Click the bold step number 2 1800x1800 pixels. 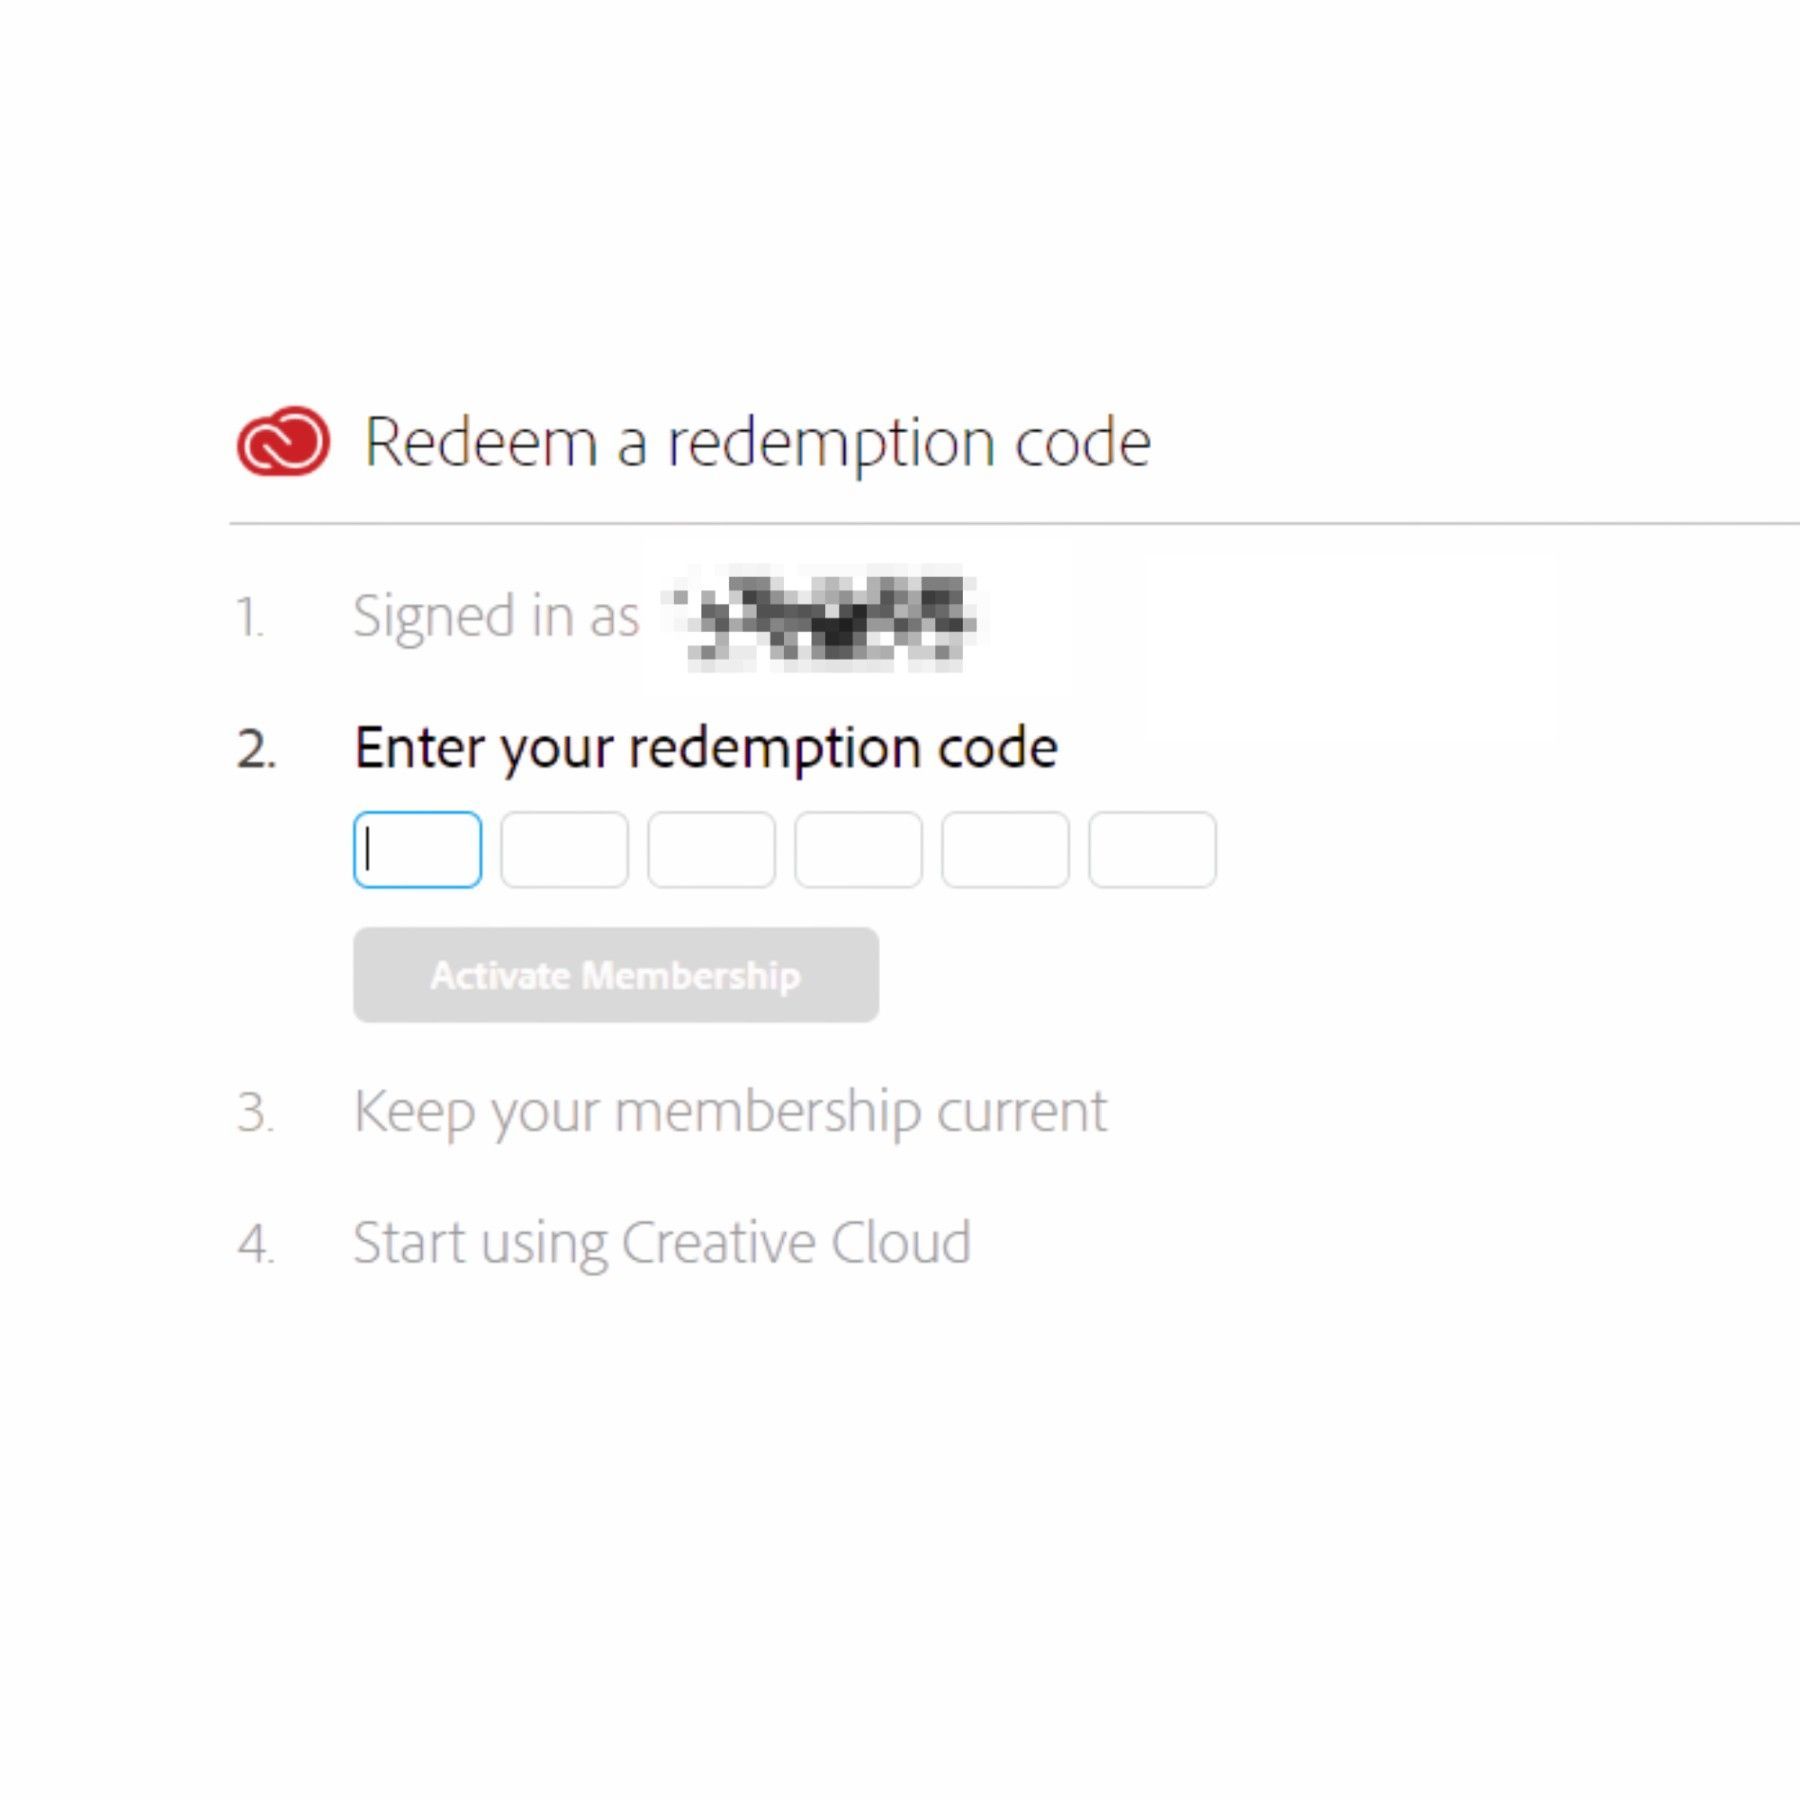point(256,749)
